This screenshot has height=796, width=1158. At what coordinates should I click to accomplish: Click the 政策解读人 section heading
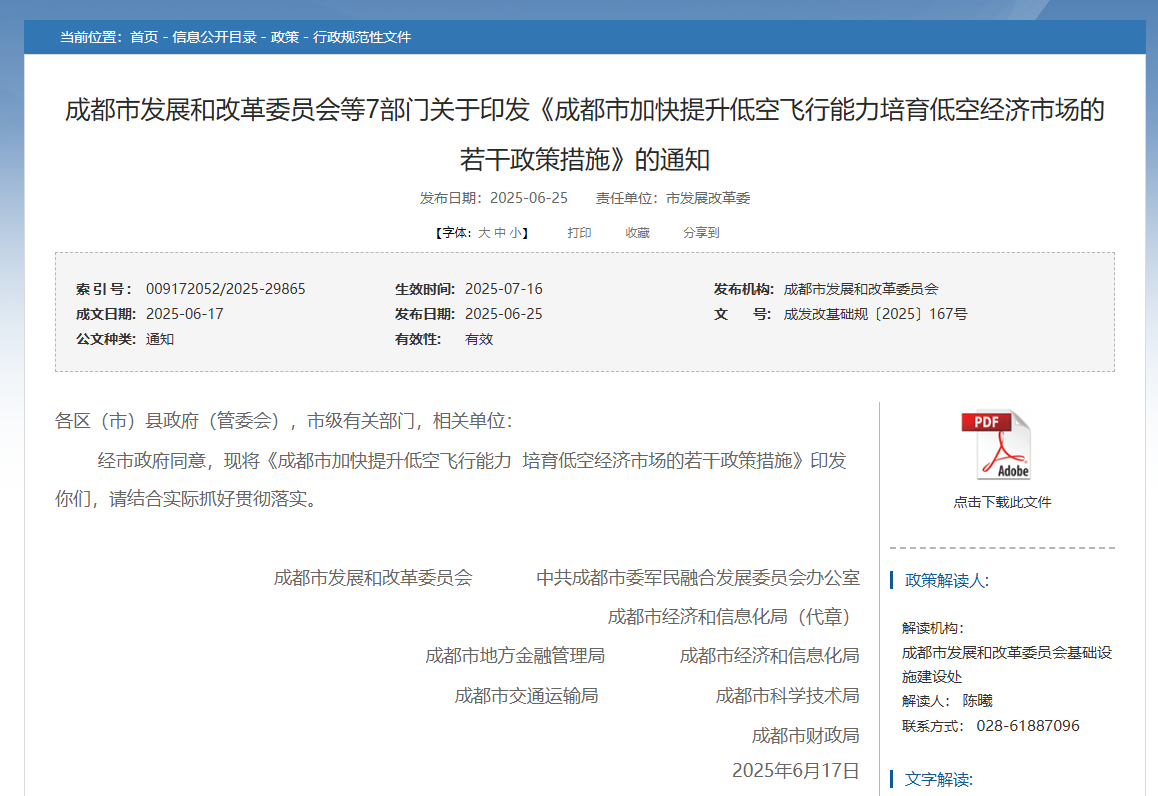click(946, 580)
